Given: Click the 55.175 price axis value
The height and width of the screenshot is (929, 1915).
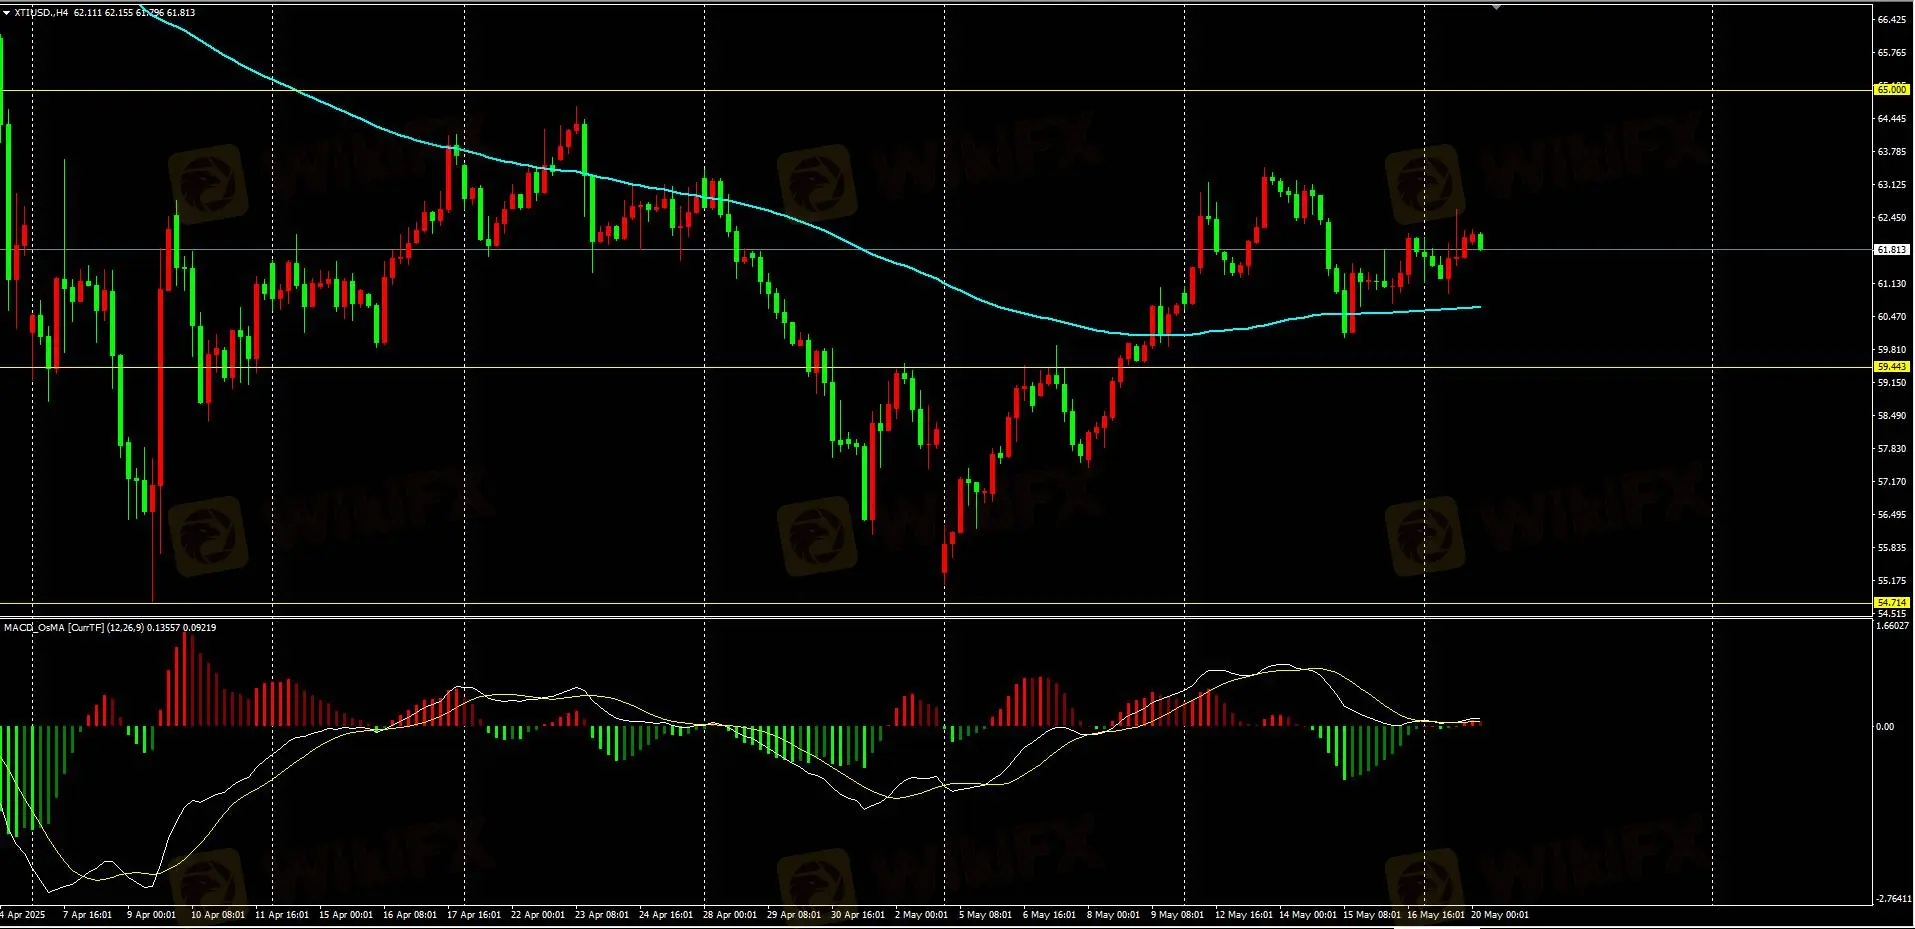Looking at the screenshot, I should 1891,581.
